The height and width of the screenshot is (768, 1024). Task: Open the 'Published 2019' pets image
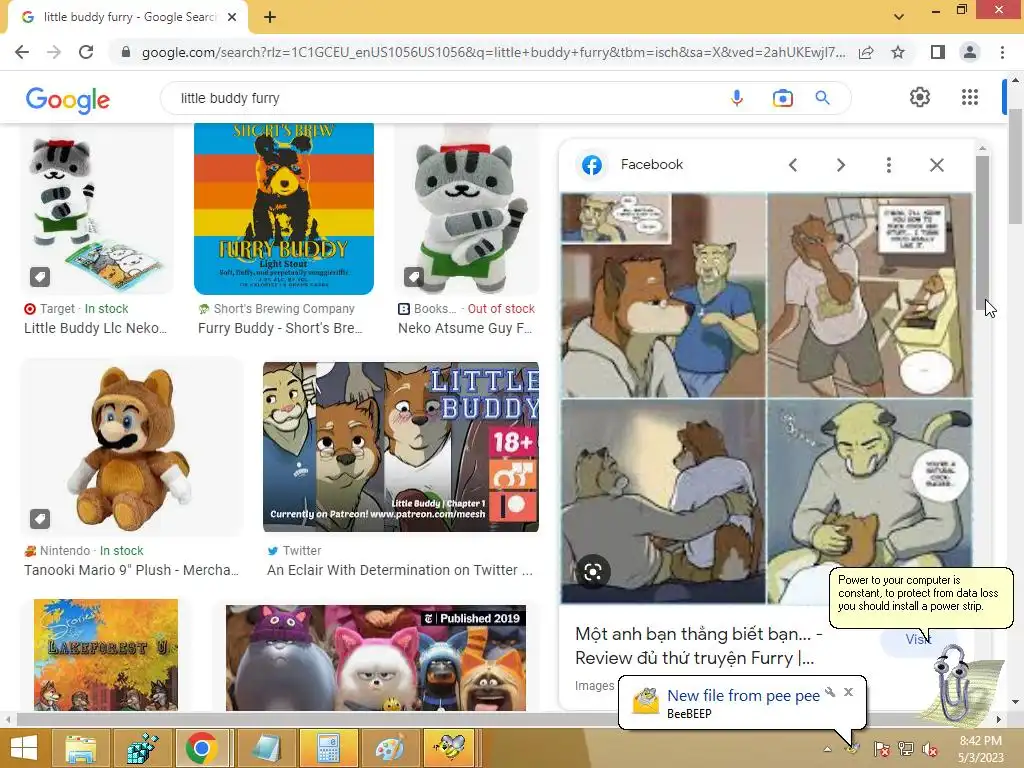376,658
